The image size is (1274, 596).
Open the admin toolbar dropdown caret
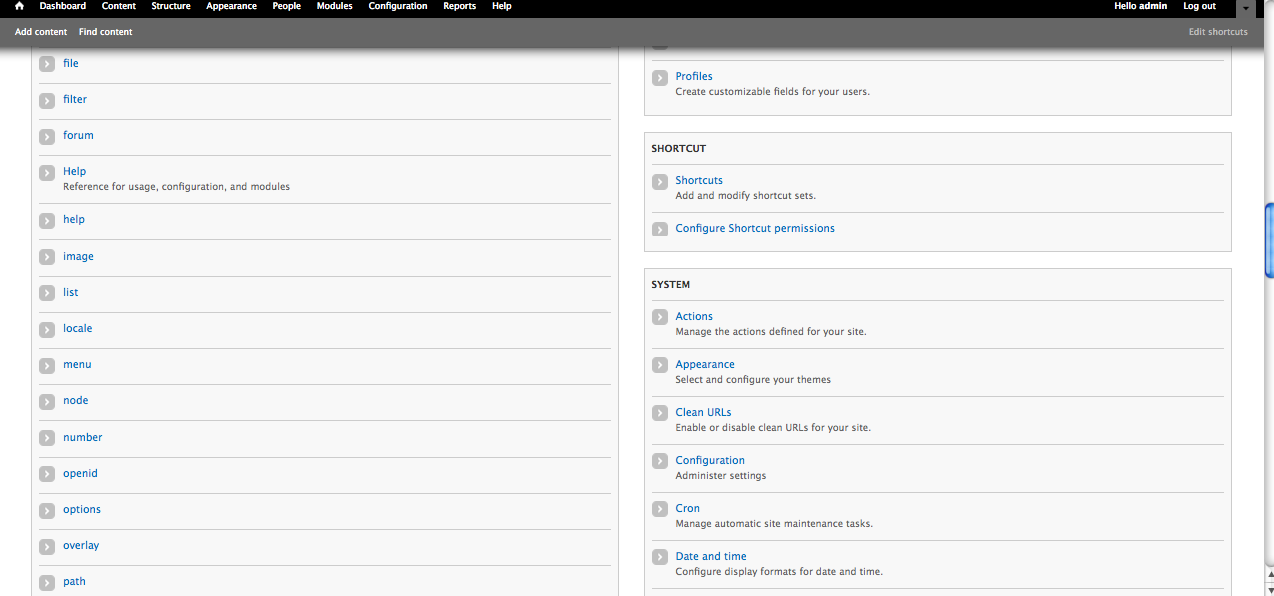click(1244, 8)
